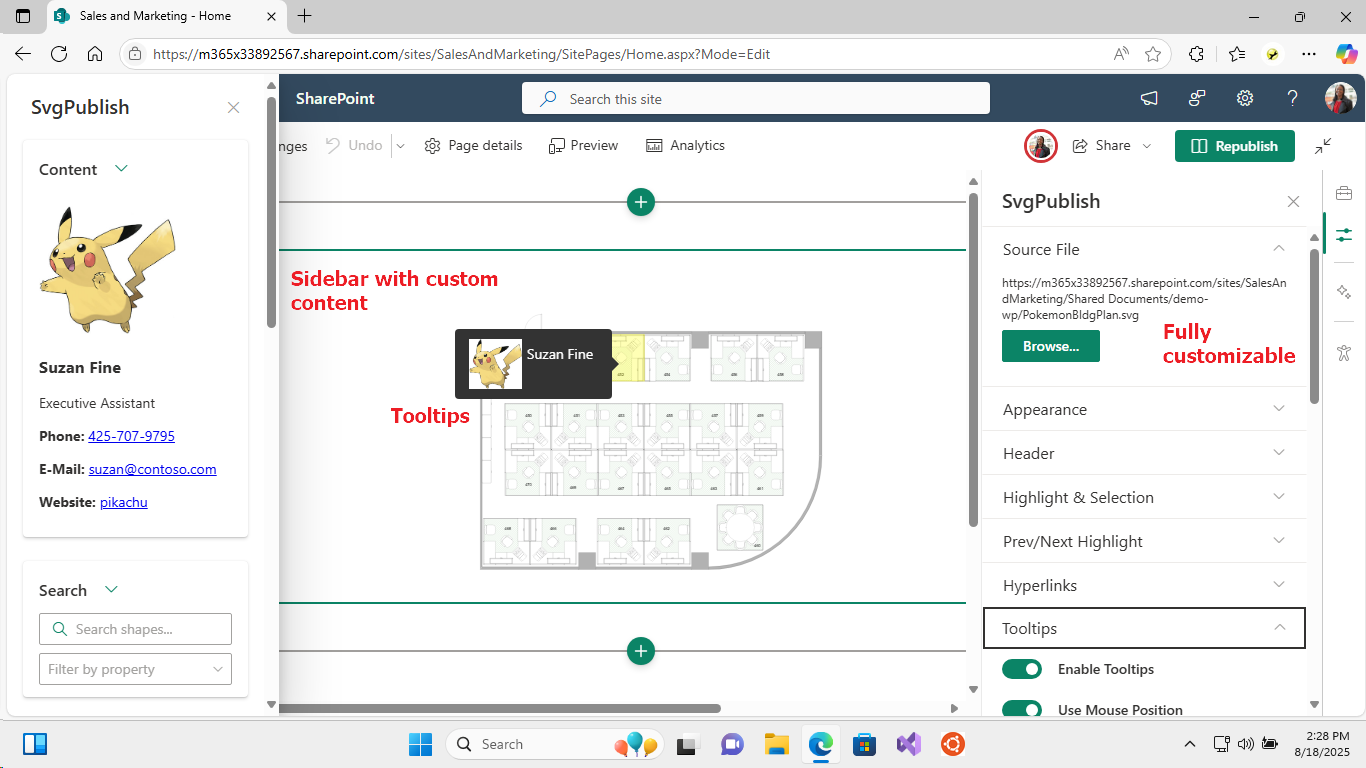Open browser settings and more ellipsis
The height and width of the screenshot is (768, 1366).
click(x=1309, y=54)
